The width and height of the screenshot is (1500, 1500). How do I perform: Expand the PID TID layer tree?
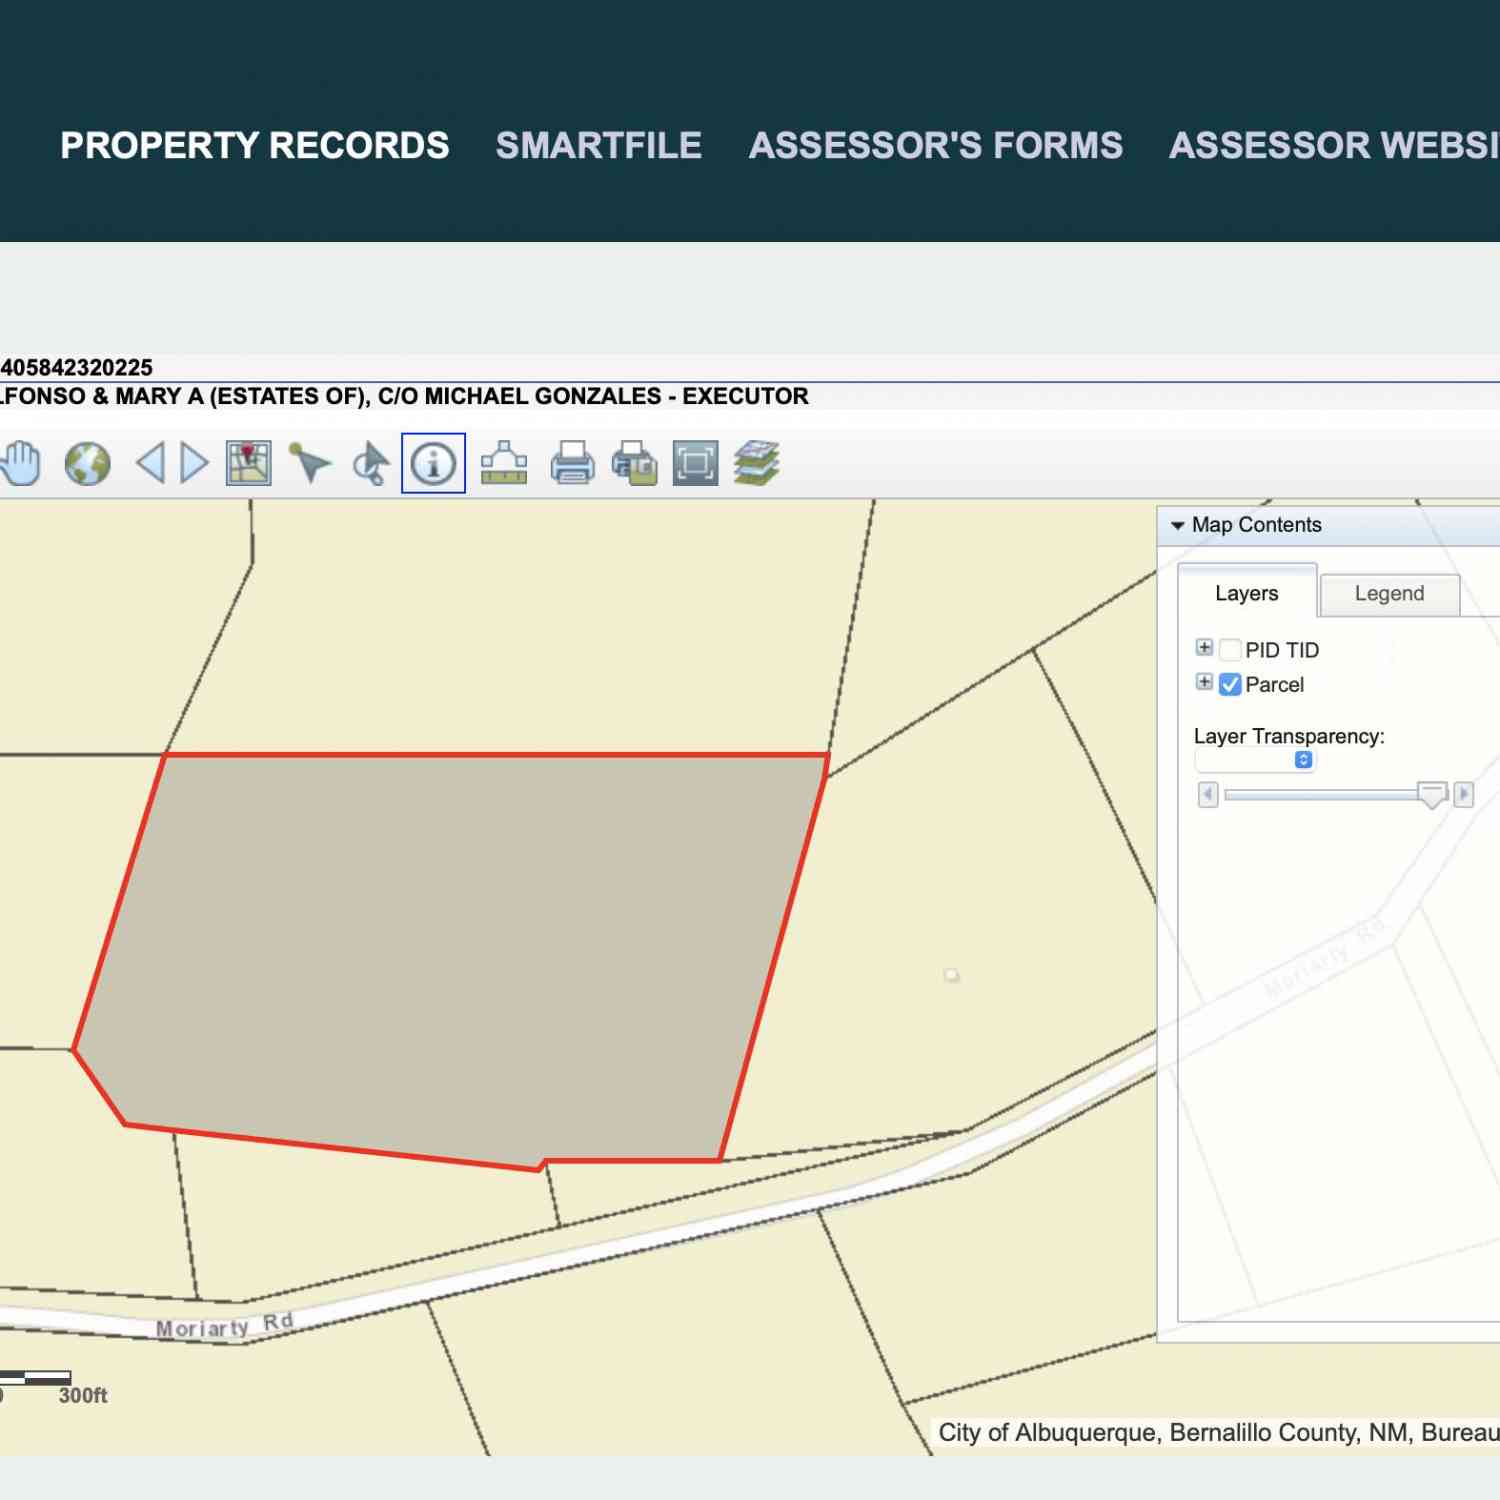click(1204, 647)
